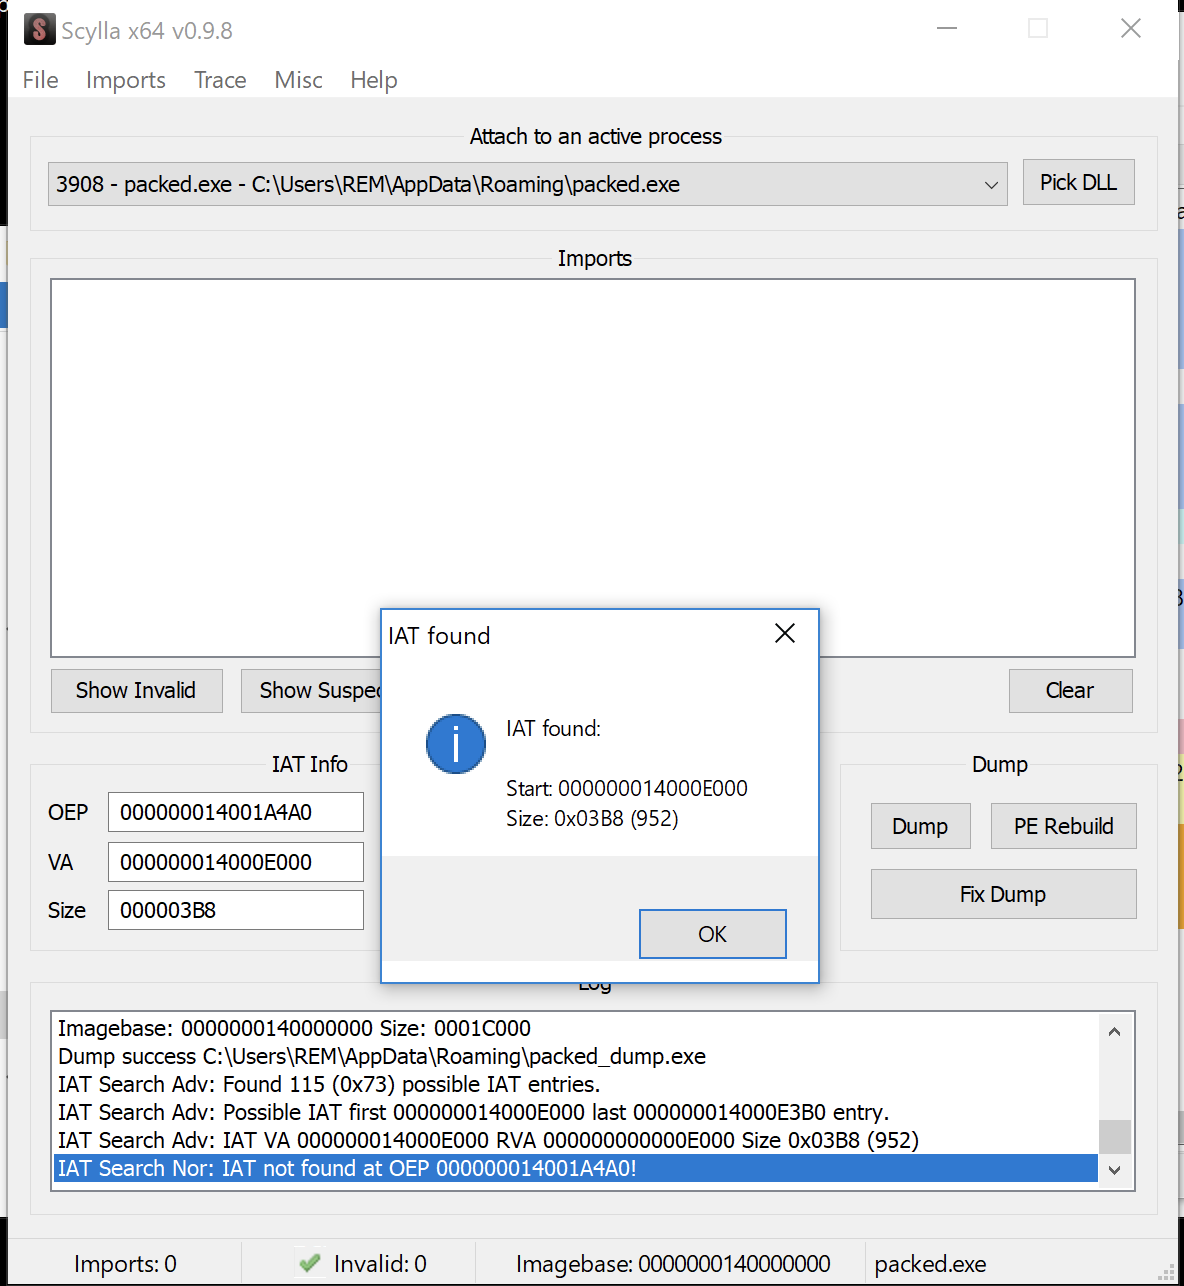Click the Show Invalid button
The width and height of the screenshot is (1184, 1286).
[136, 691]
